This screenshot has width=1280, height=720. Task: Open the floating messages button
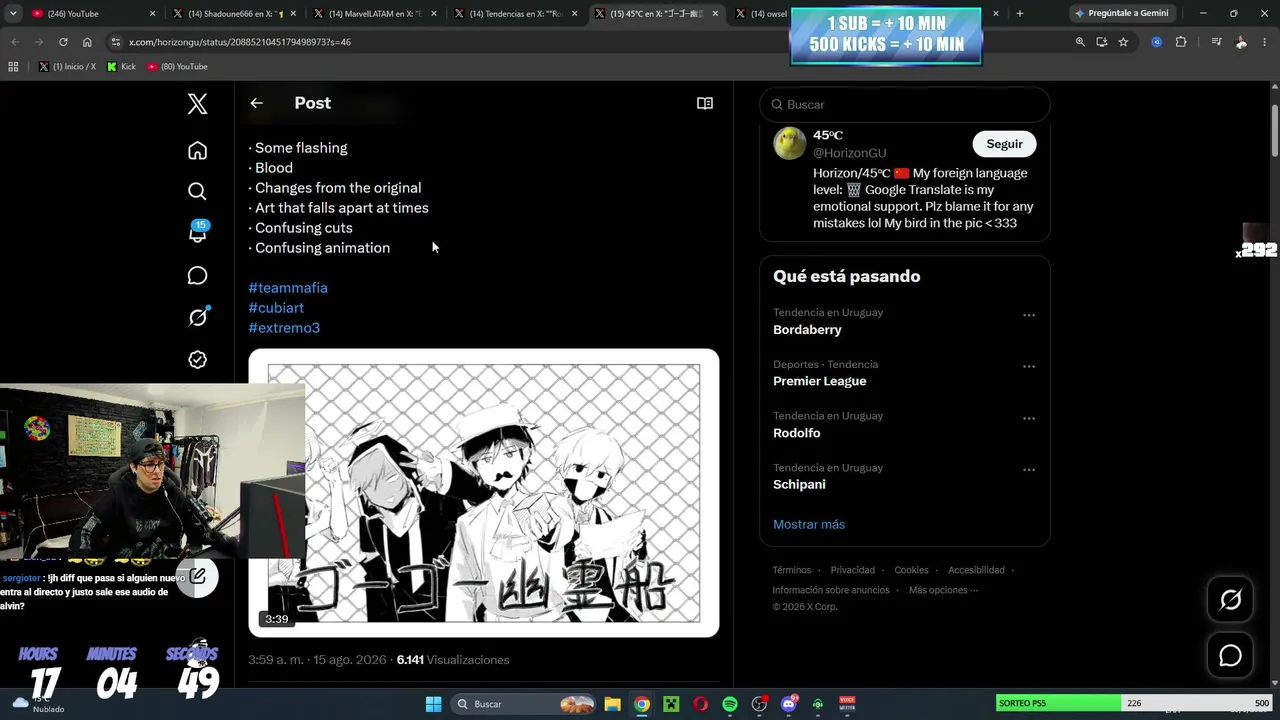pyautogui.click(x=1230, y=656)
